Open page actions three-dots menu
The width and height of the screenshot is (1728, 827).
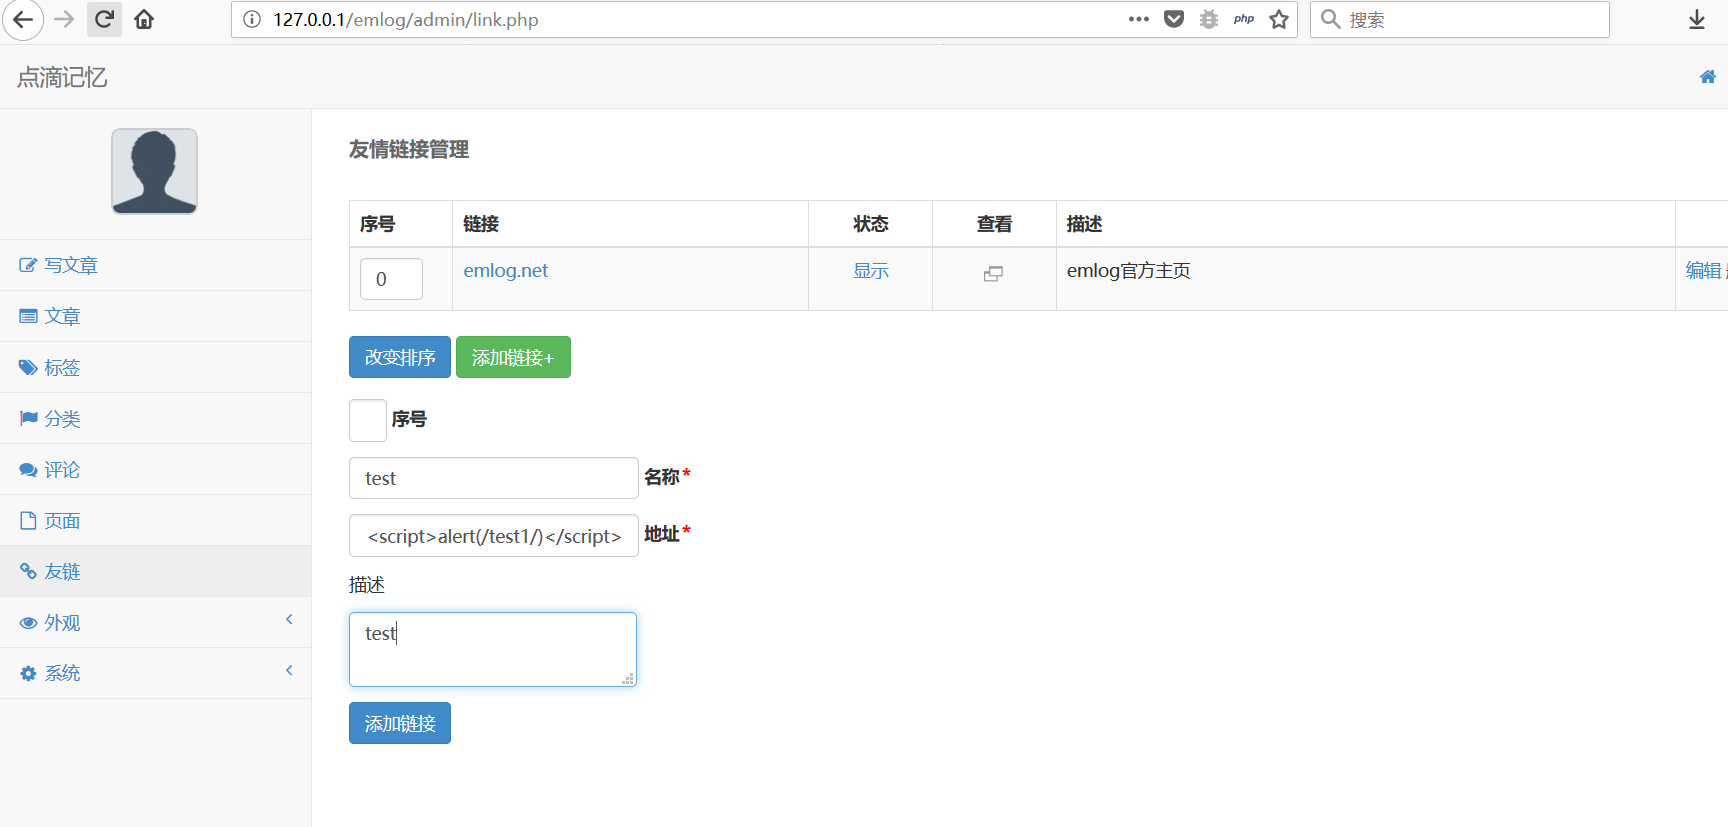tap(1139, 19)
